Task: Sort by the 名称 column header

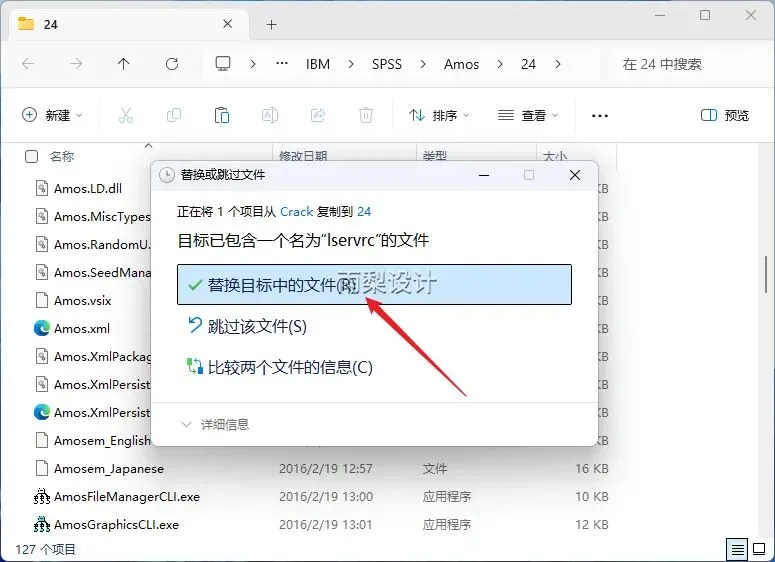Action: coord(62,157)
